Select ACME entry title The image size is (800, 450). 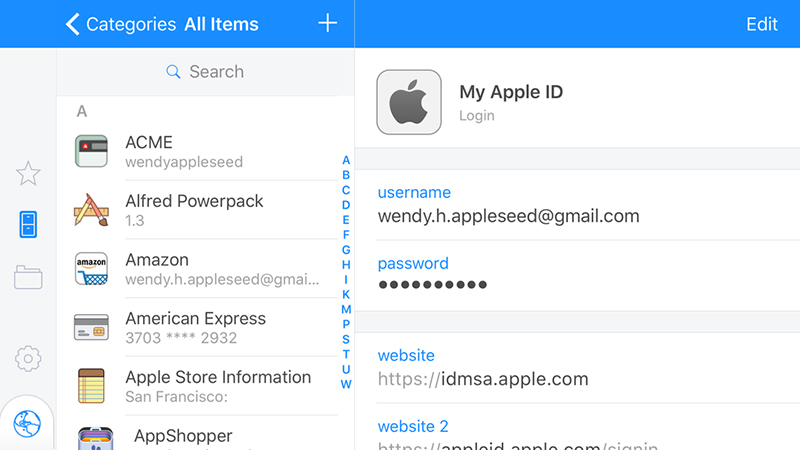(149, 142)
